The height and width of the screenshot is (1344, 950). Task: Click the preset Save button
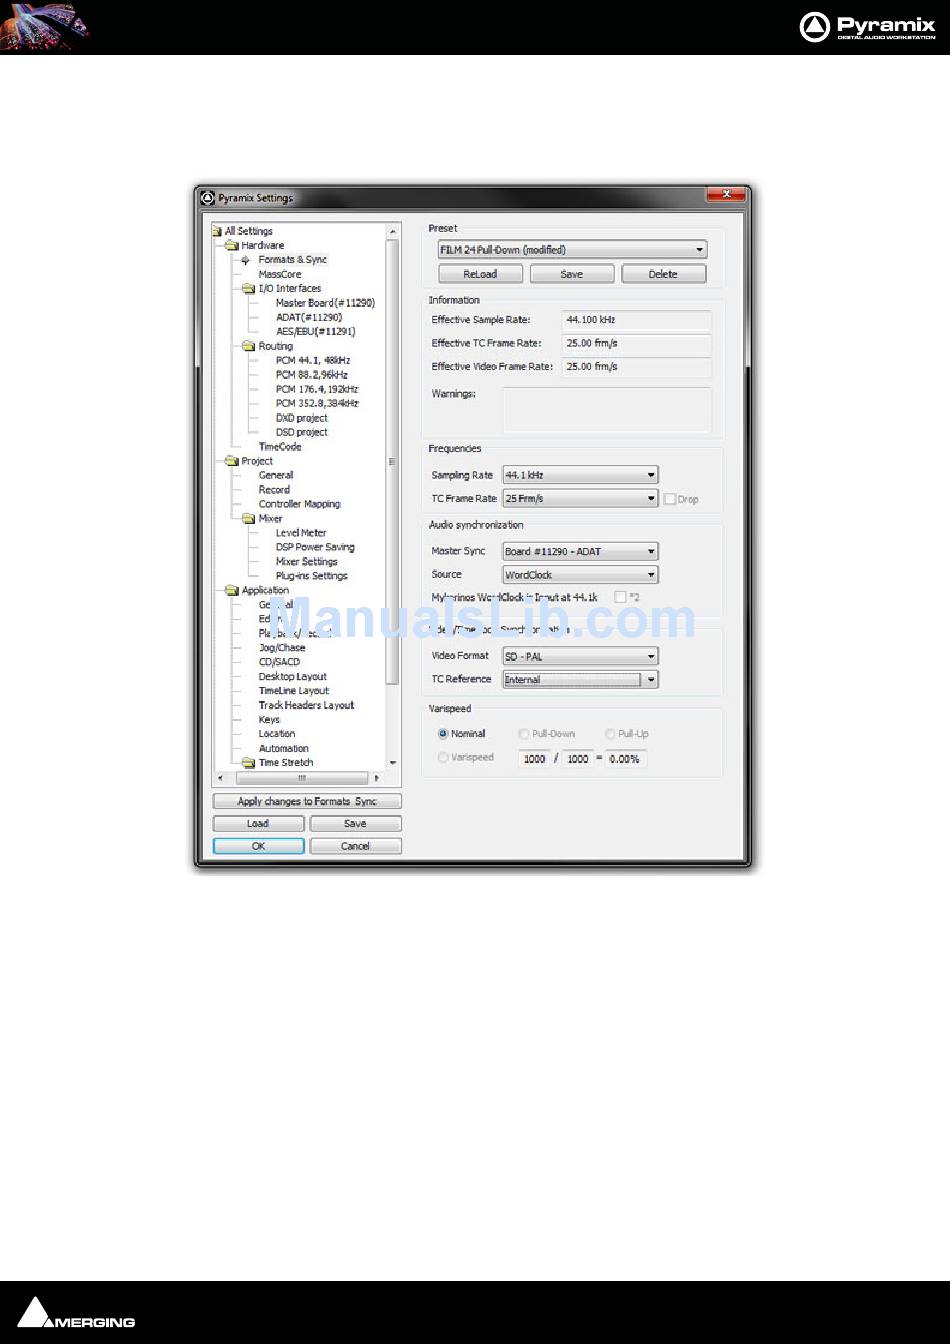[x=572, y=274]
